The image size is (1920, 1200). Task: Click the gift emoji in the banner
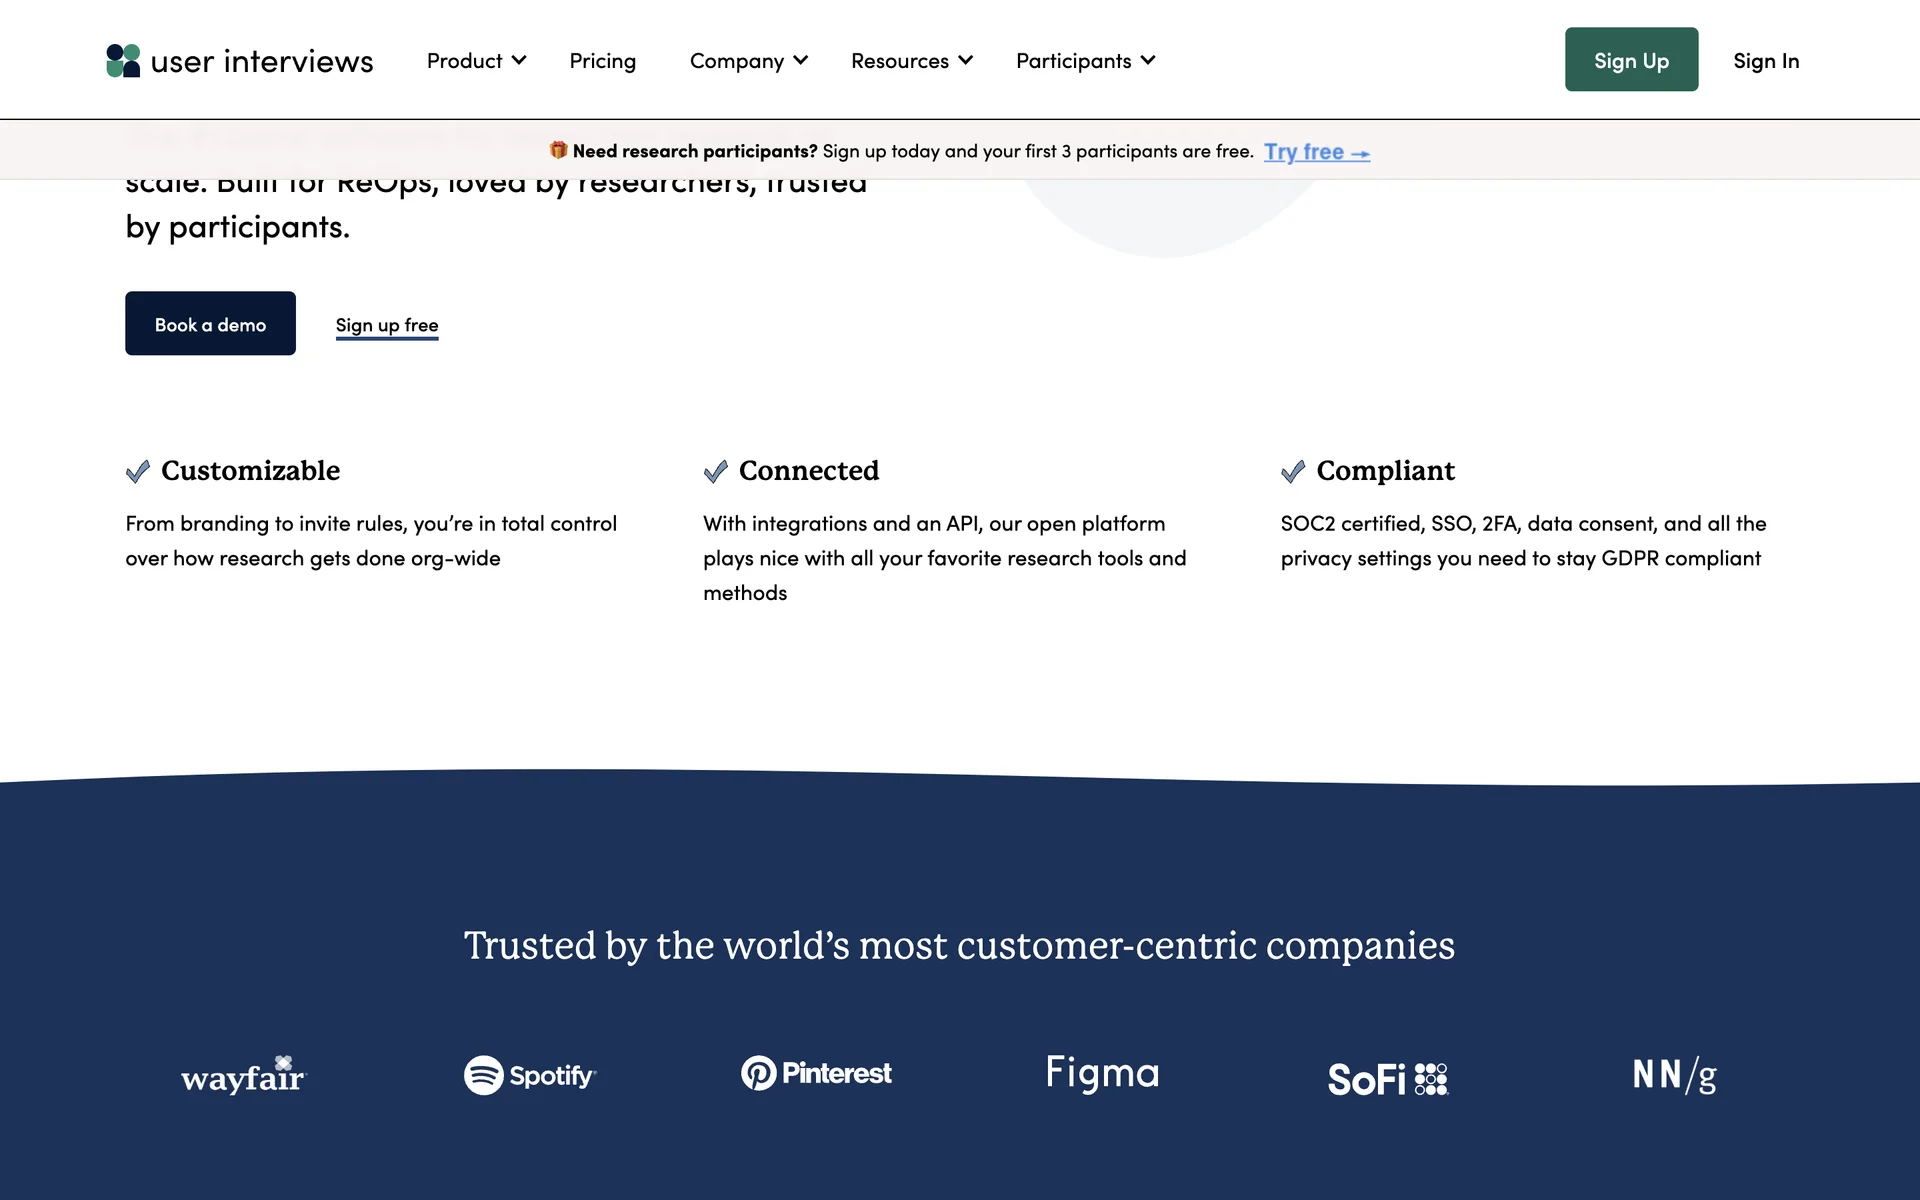click(558, 150)
